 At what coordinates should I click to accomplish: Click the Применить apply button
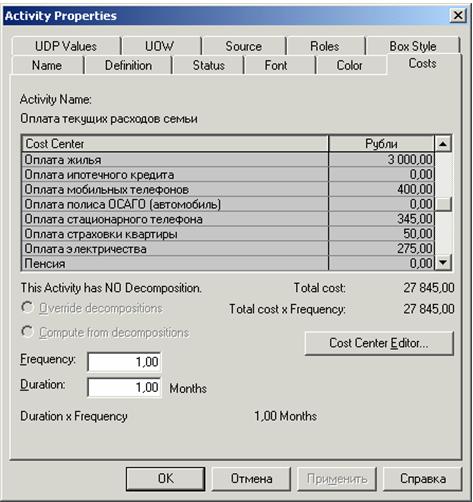point(337,479)
